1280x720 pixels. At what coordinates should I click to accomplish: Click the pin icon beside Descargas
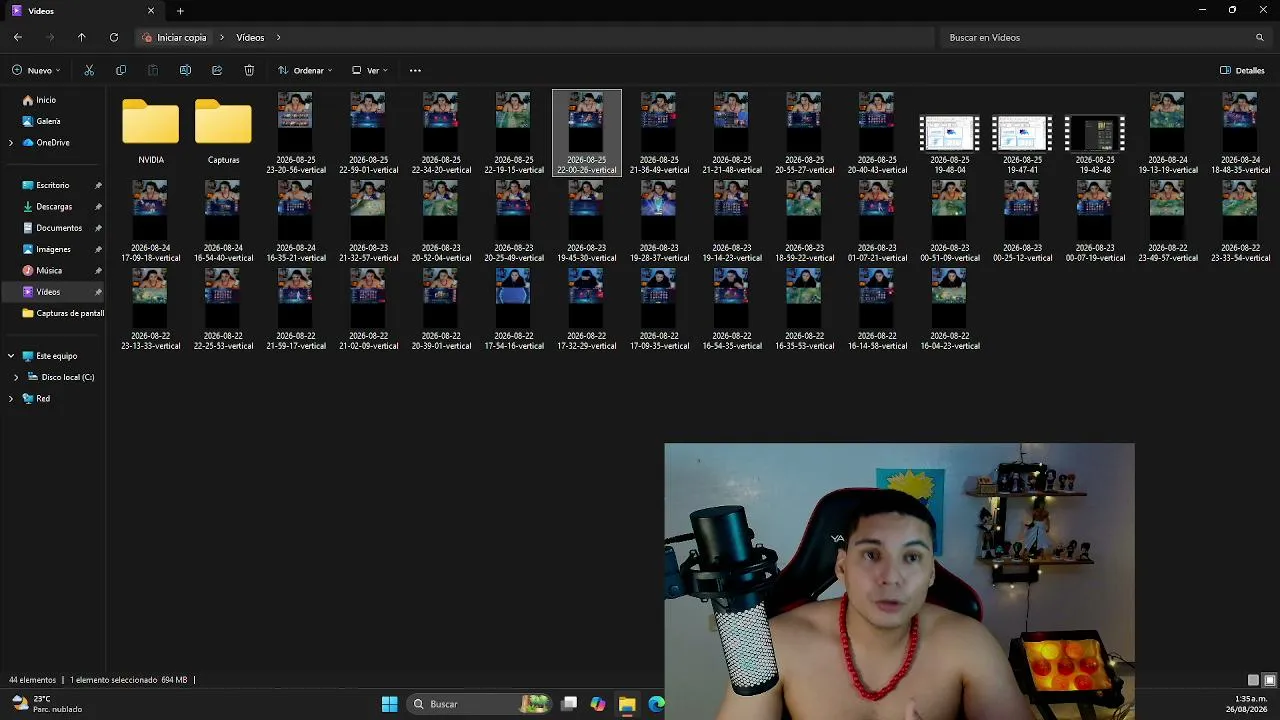(x=98, y=206)
